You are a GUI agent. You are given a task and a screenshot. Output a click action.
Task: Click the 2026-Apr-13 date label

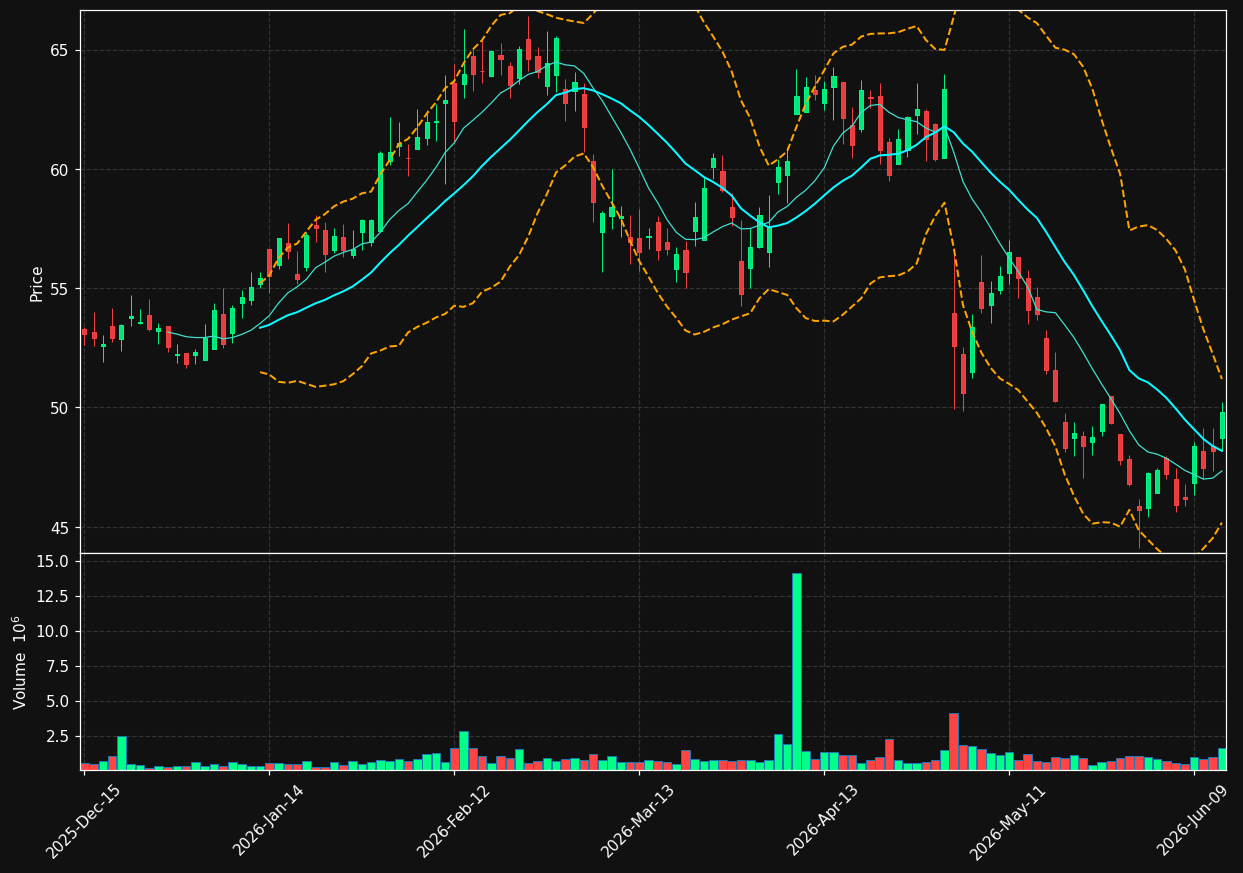823,821
